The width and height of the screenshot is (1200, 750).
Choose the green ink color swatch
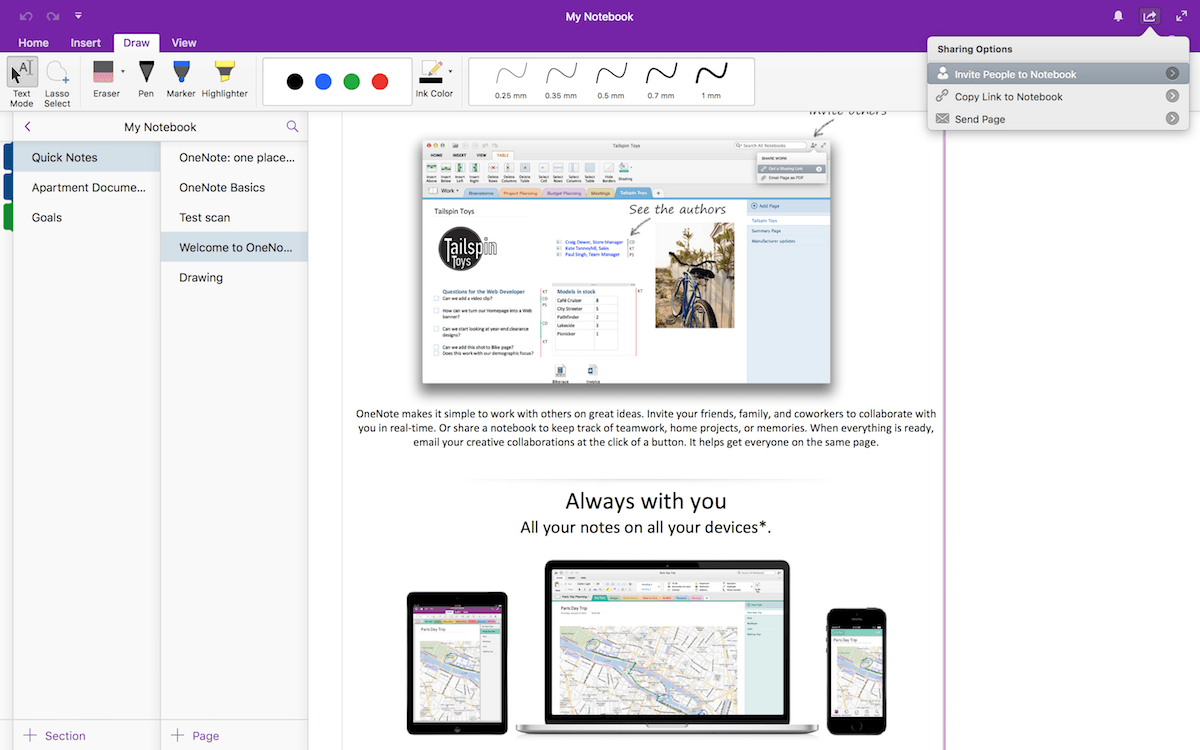coord(352,82)
